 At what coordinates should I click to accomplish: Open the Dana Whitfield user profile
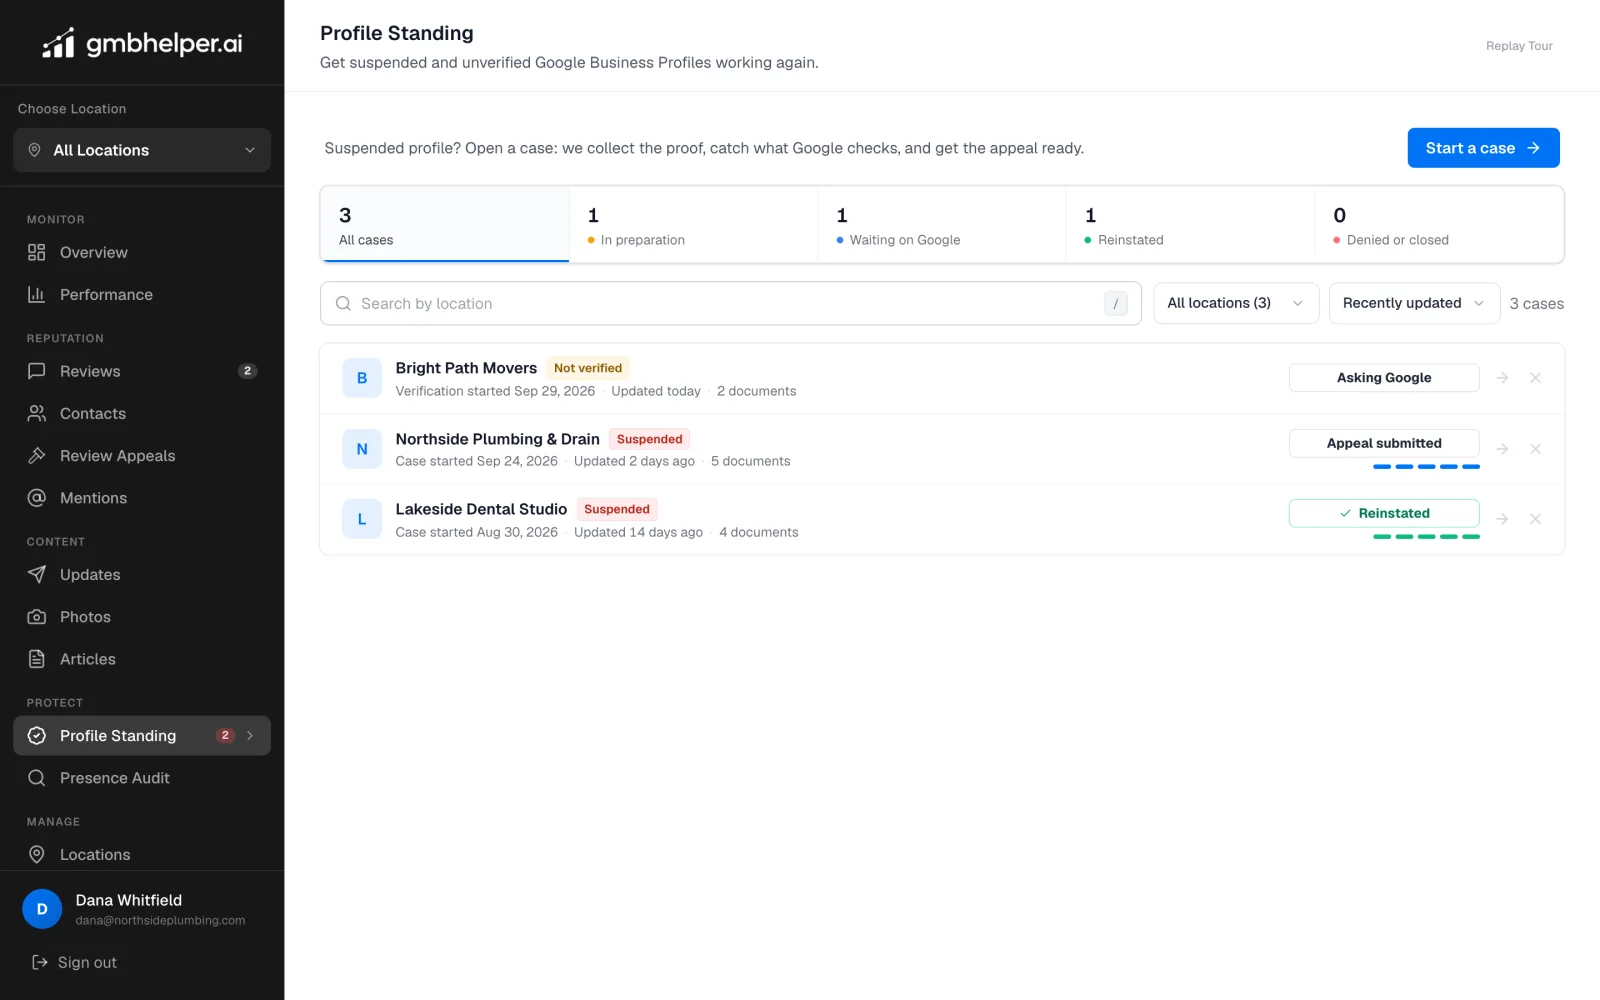pyautogui.click(x=142, y=909)
